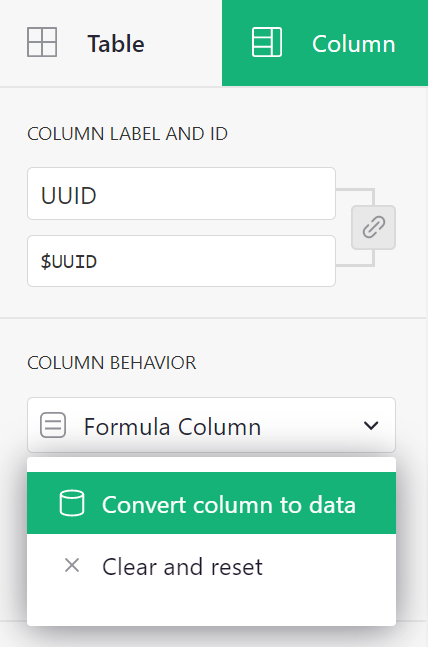Focus the $UUID column ID field

pos(181,261)
